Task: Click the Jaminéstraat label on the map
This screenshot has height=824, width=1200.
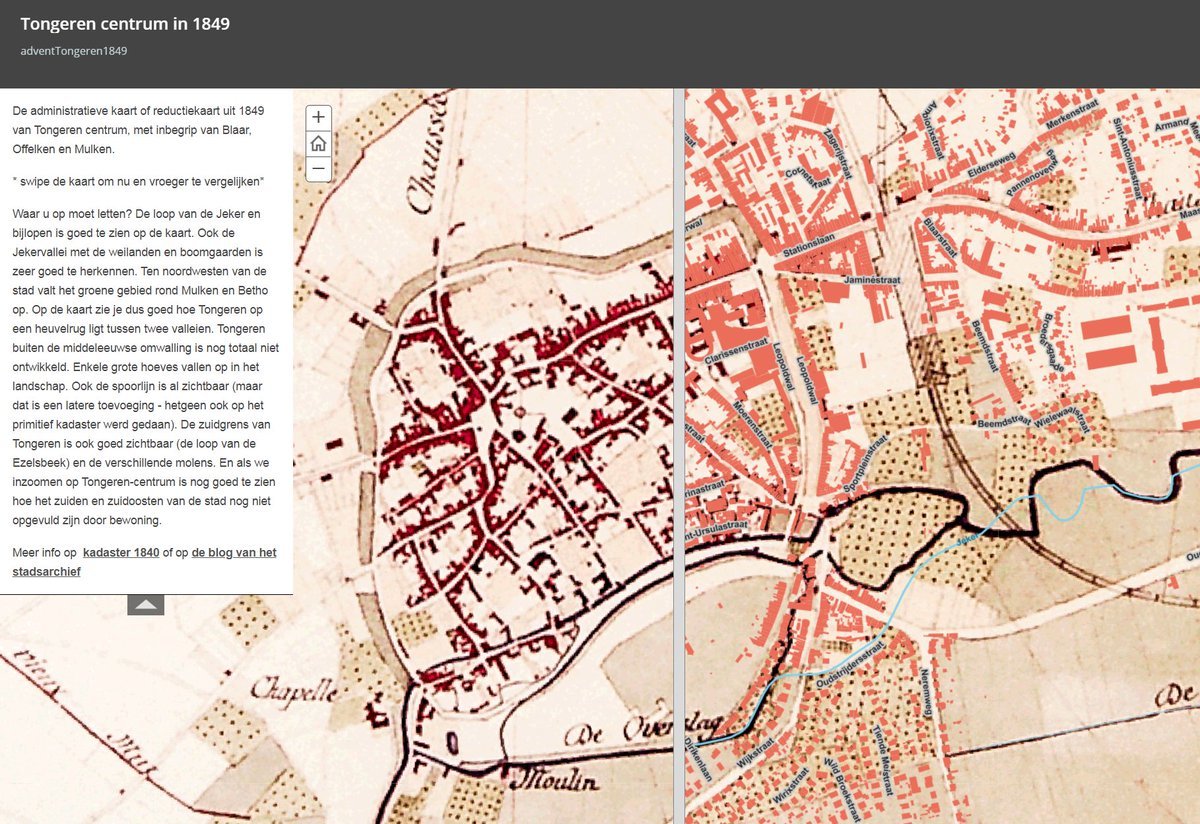Action: click(x=872, y=280)
